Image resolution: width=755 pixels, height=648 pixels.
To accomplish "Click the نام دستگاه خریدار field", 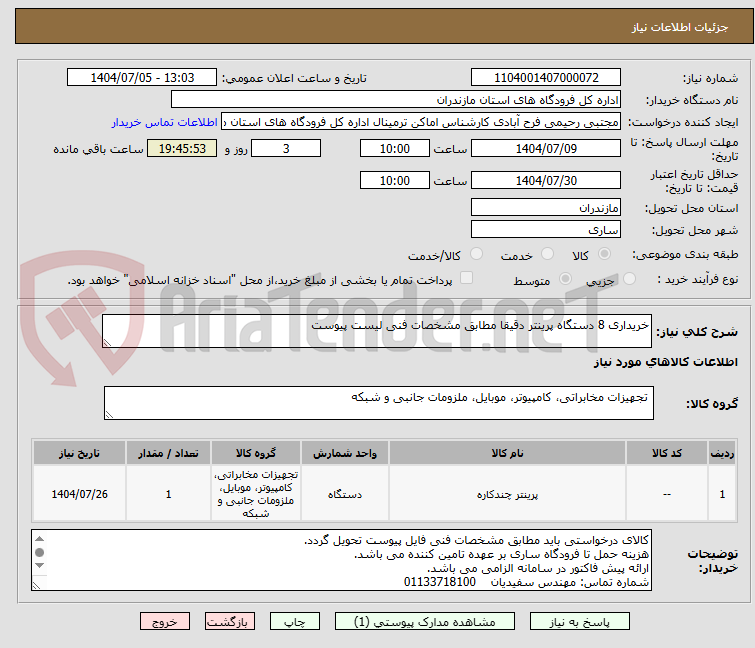I will pos(396,100).
